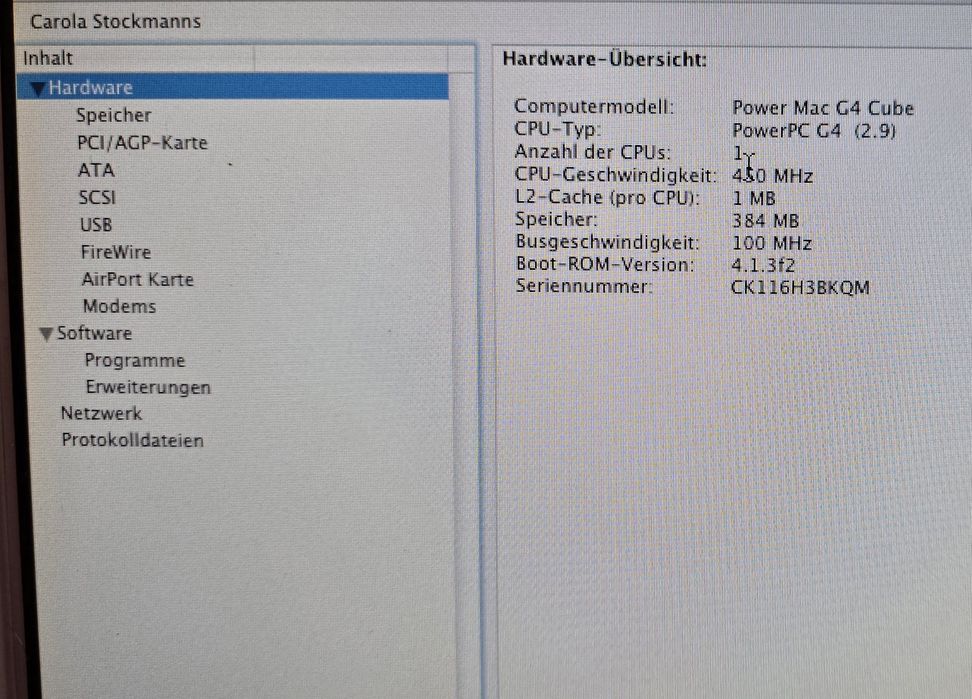Click the Boot-ROM-Version label
Image resolution: width=972 pixels, height=699 pixels.
[605, 264]
